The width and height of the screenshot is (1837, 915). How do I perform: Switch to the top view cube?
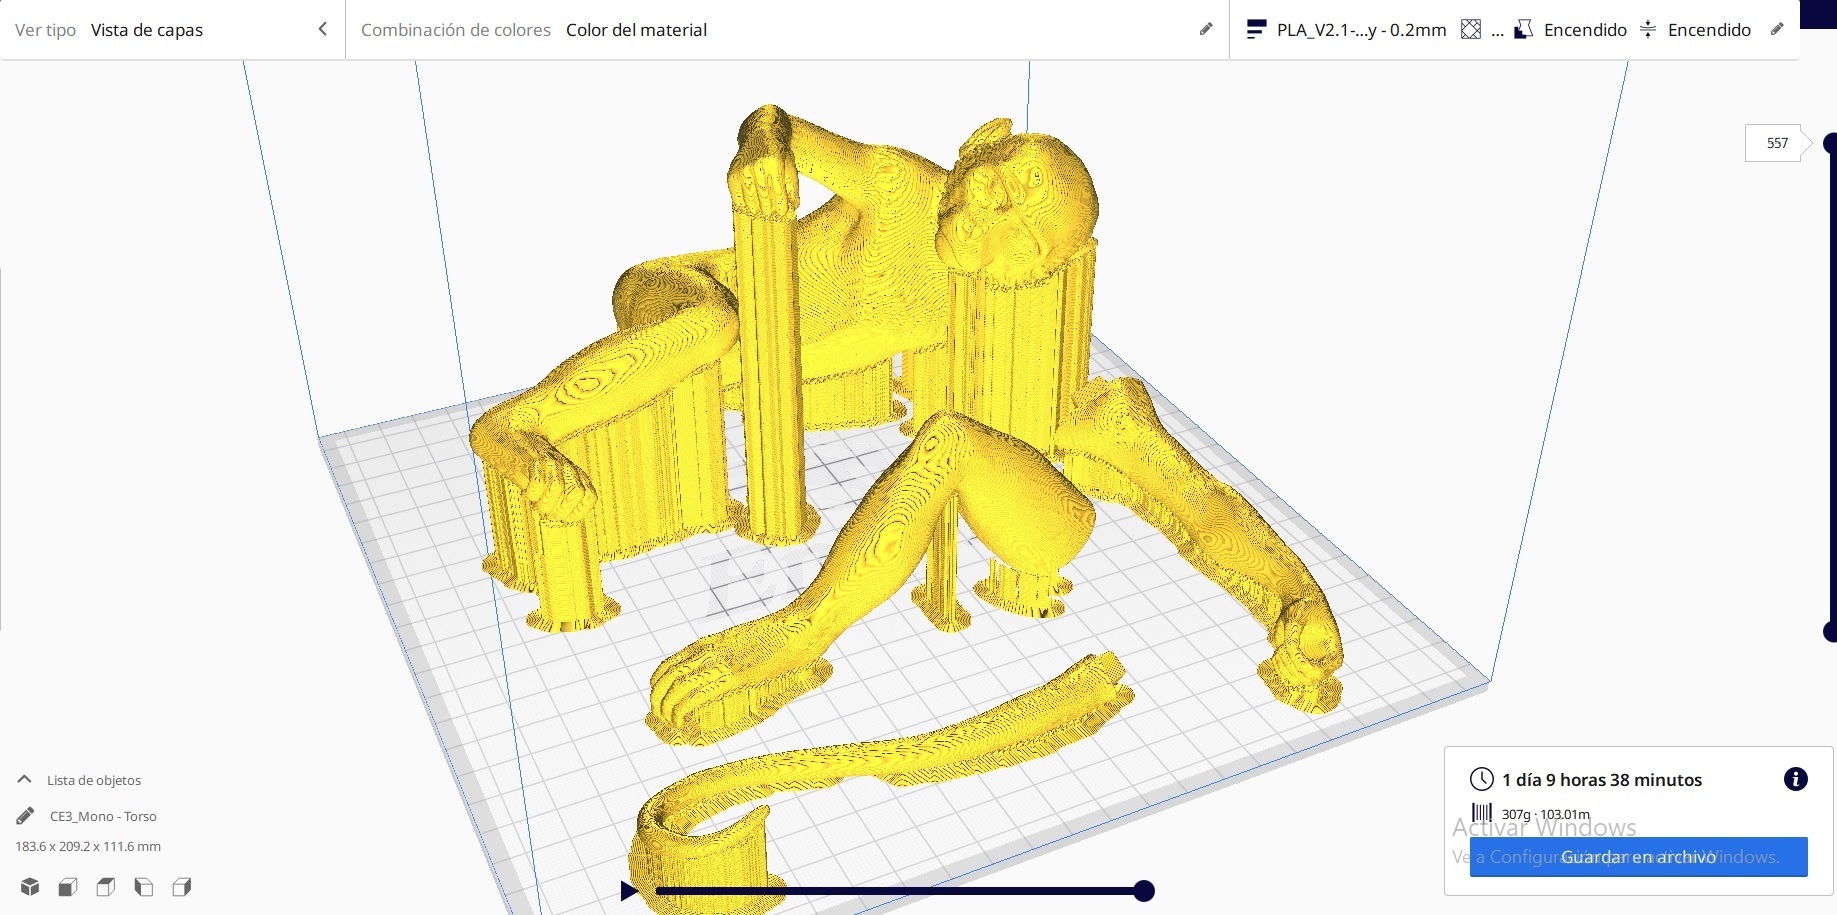(x=105, y=886)
